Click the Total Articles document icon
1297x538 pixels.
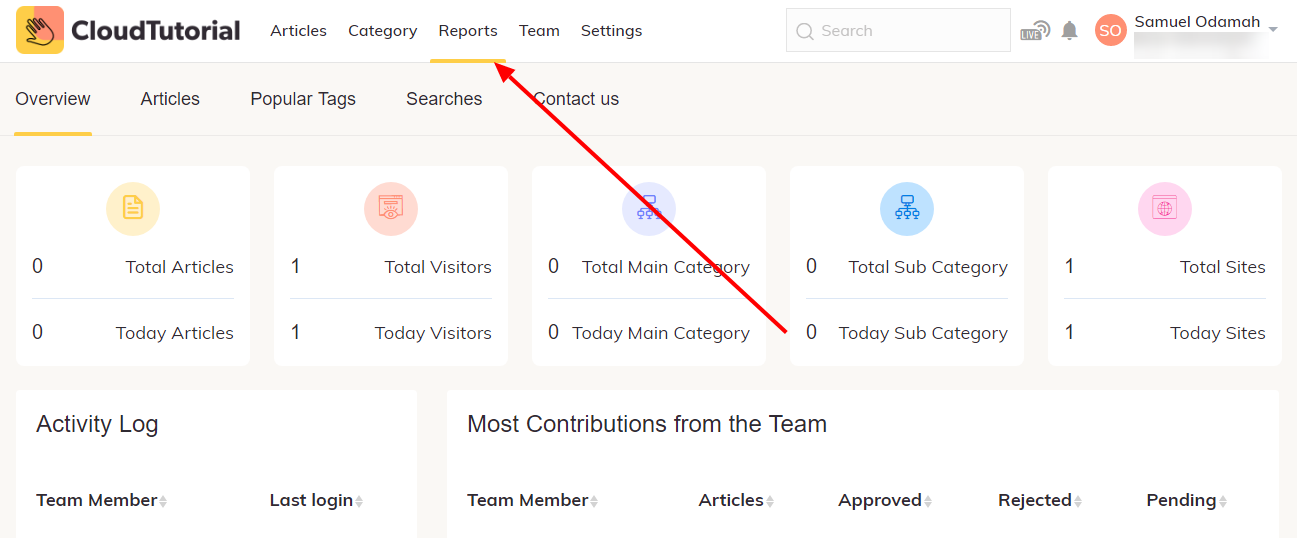(x=133, y=208)
